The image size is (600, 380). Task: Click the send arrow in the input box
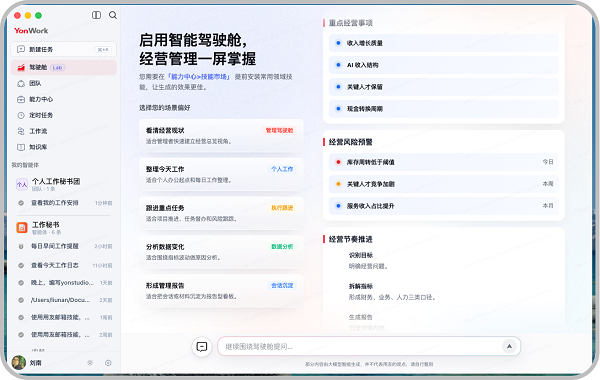click(509, 346)
